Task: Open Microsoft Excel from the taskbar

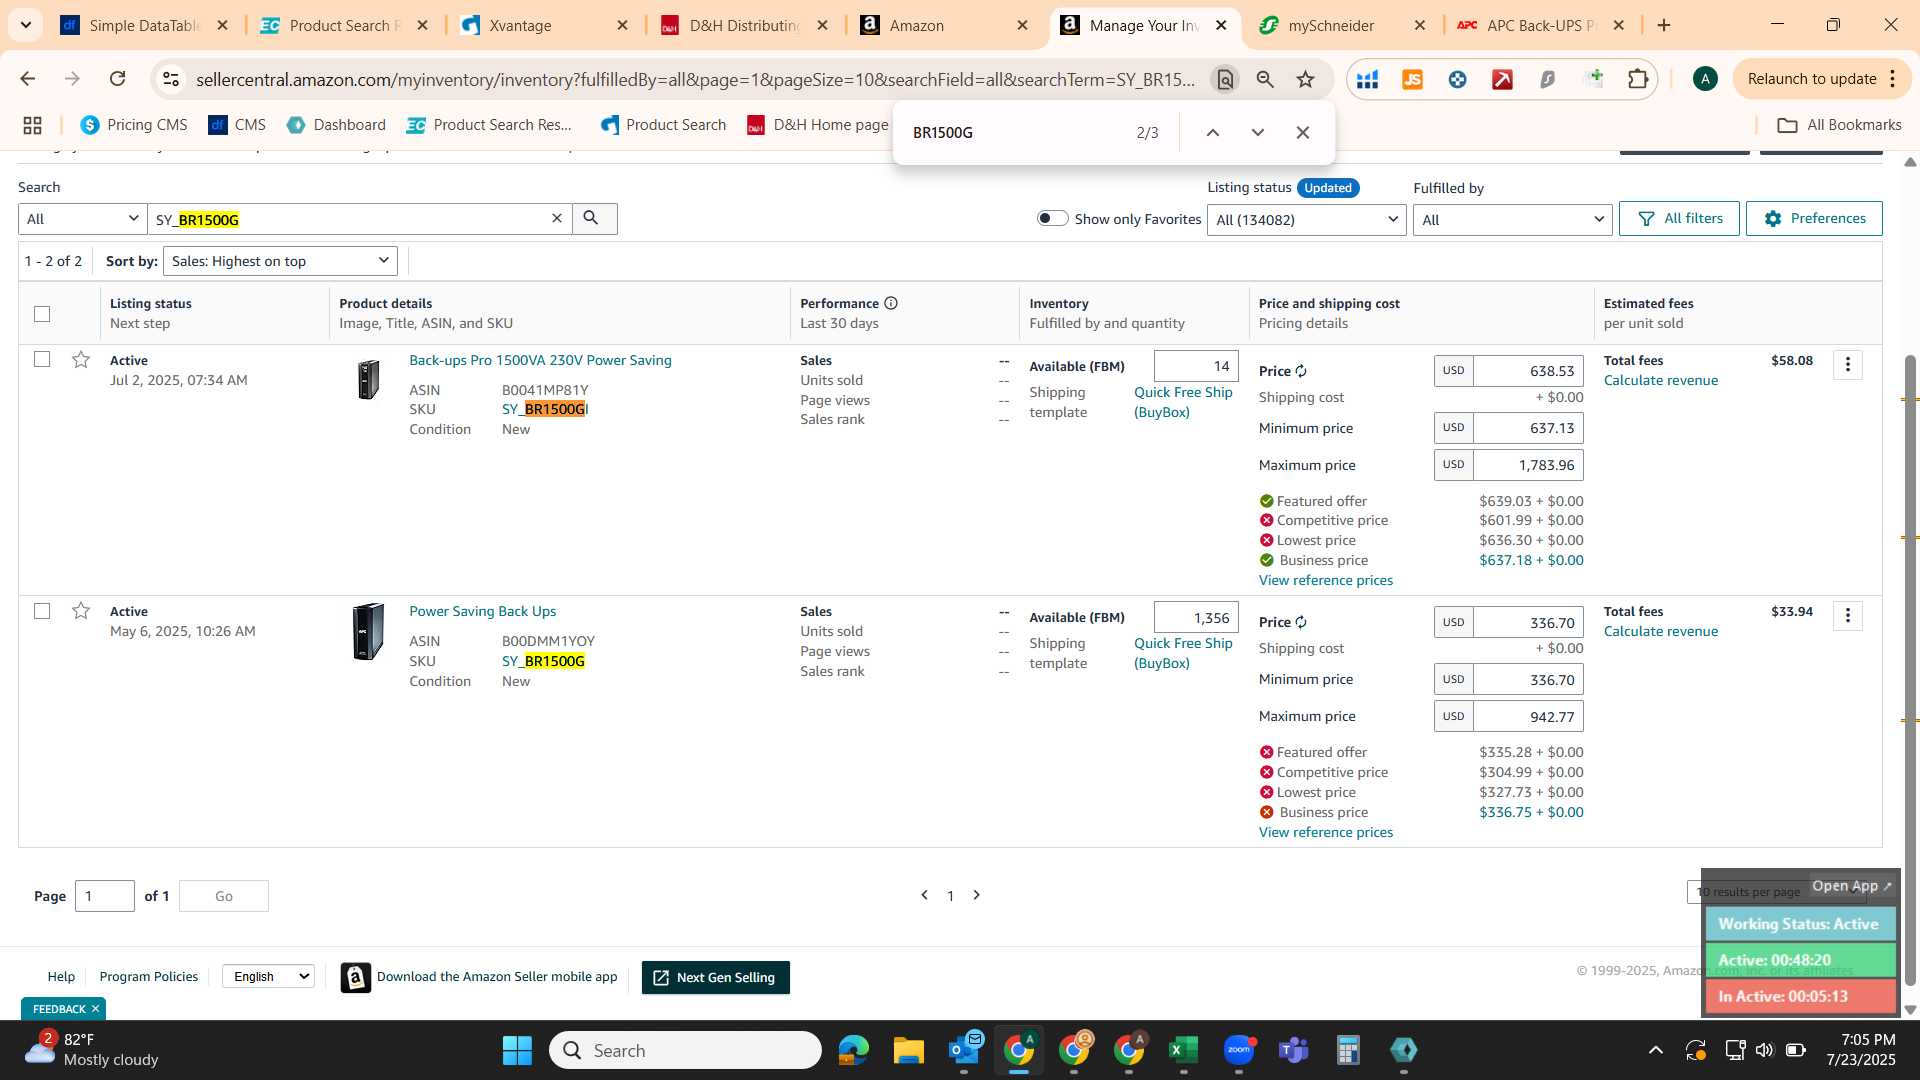Action: click(1183, 1050)
